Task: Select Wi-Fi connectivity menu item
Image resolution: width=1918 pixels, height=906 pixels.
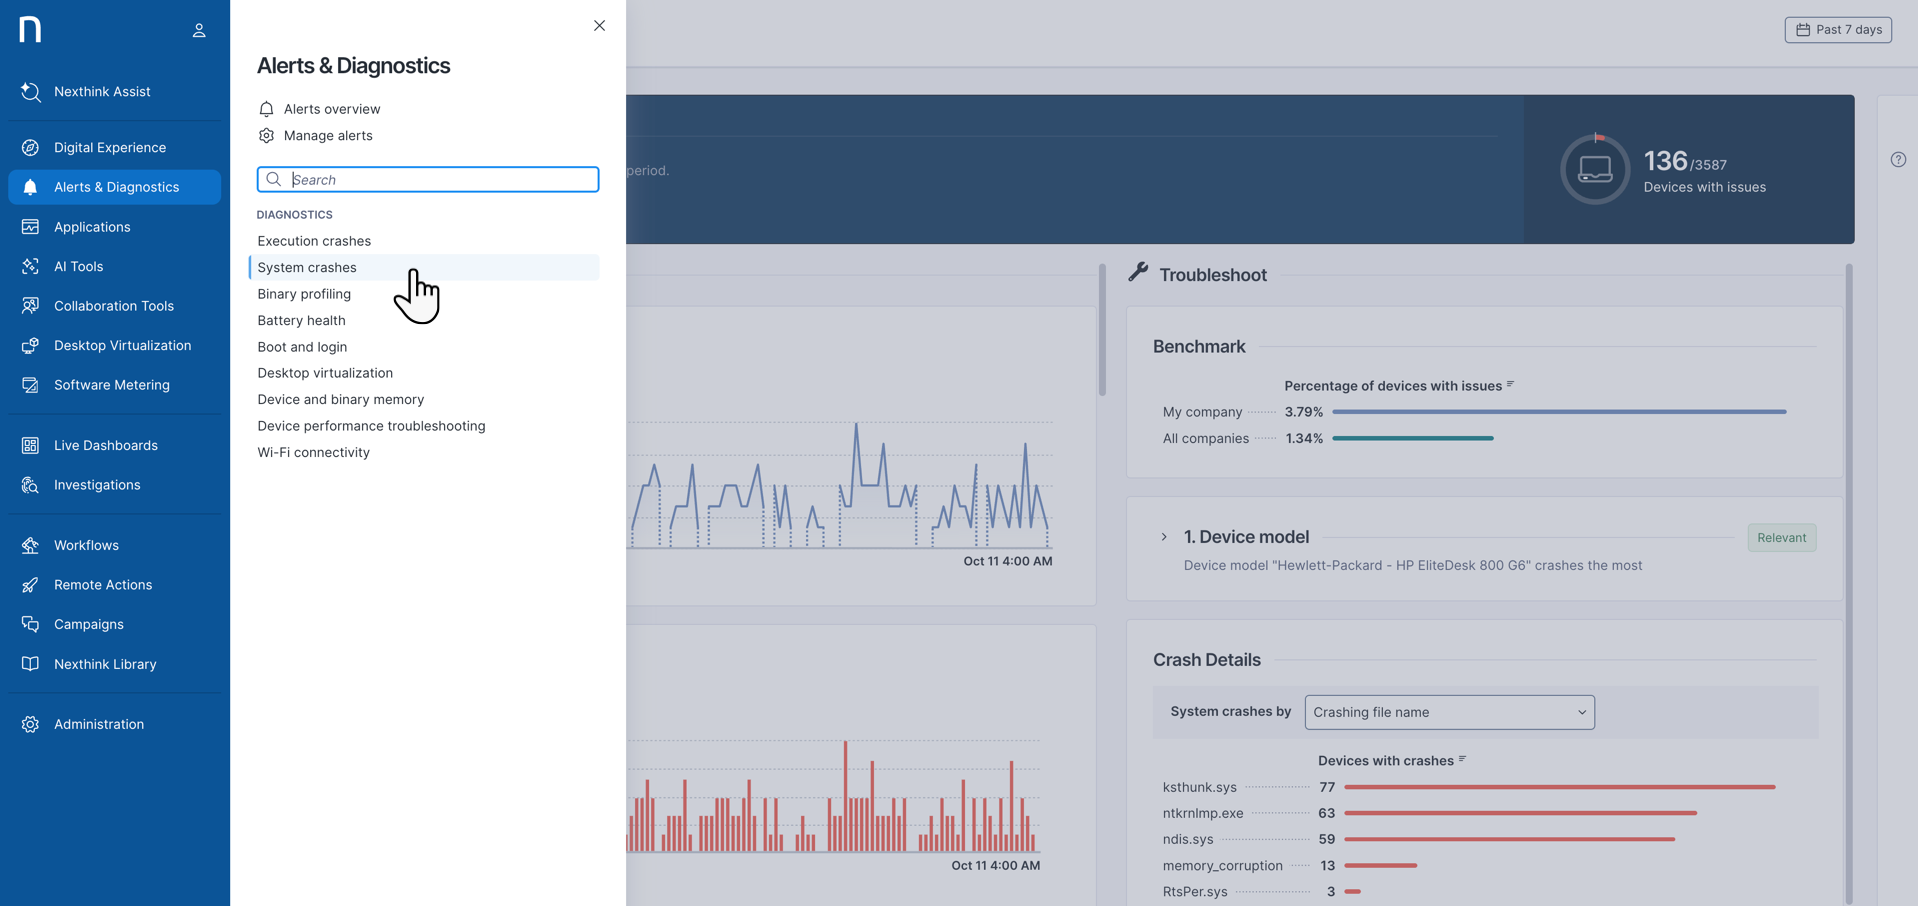Action: click(x=313, y=452)
